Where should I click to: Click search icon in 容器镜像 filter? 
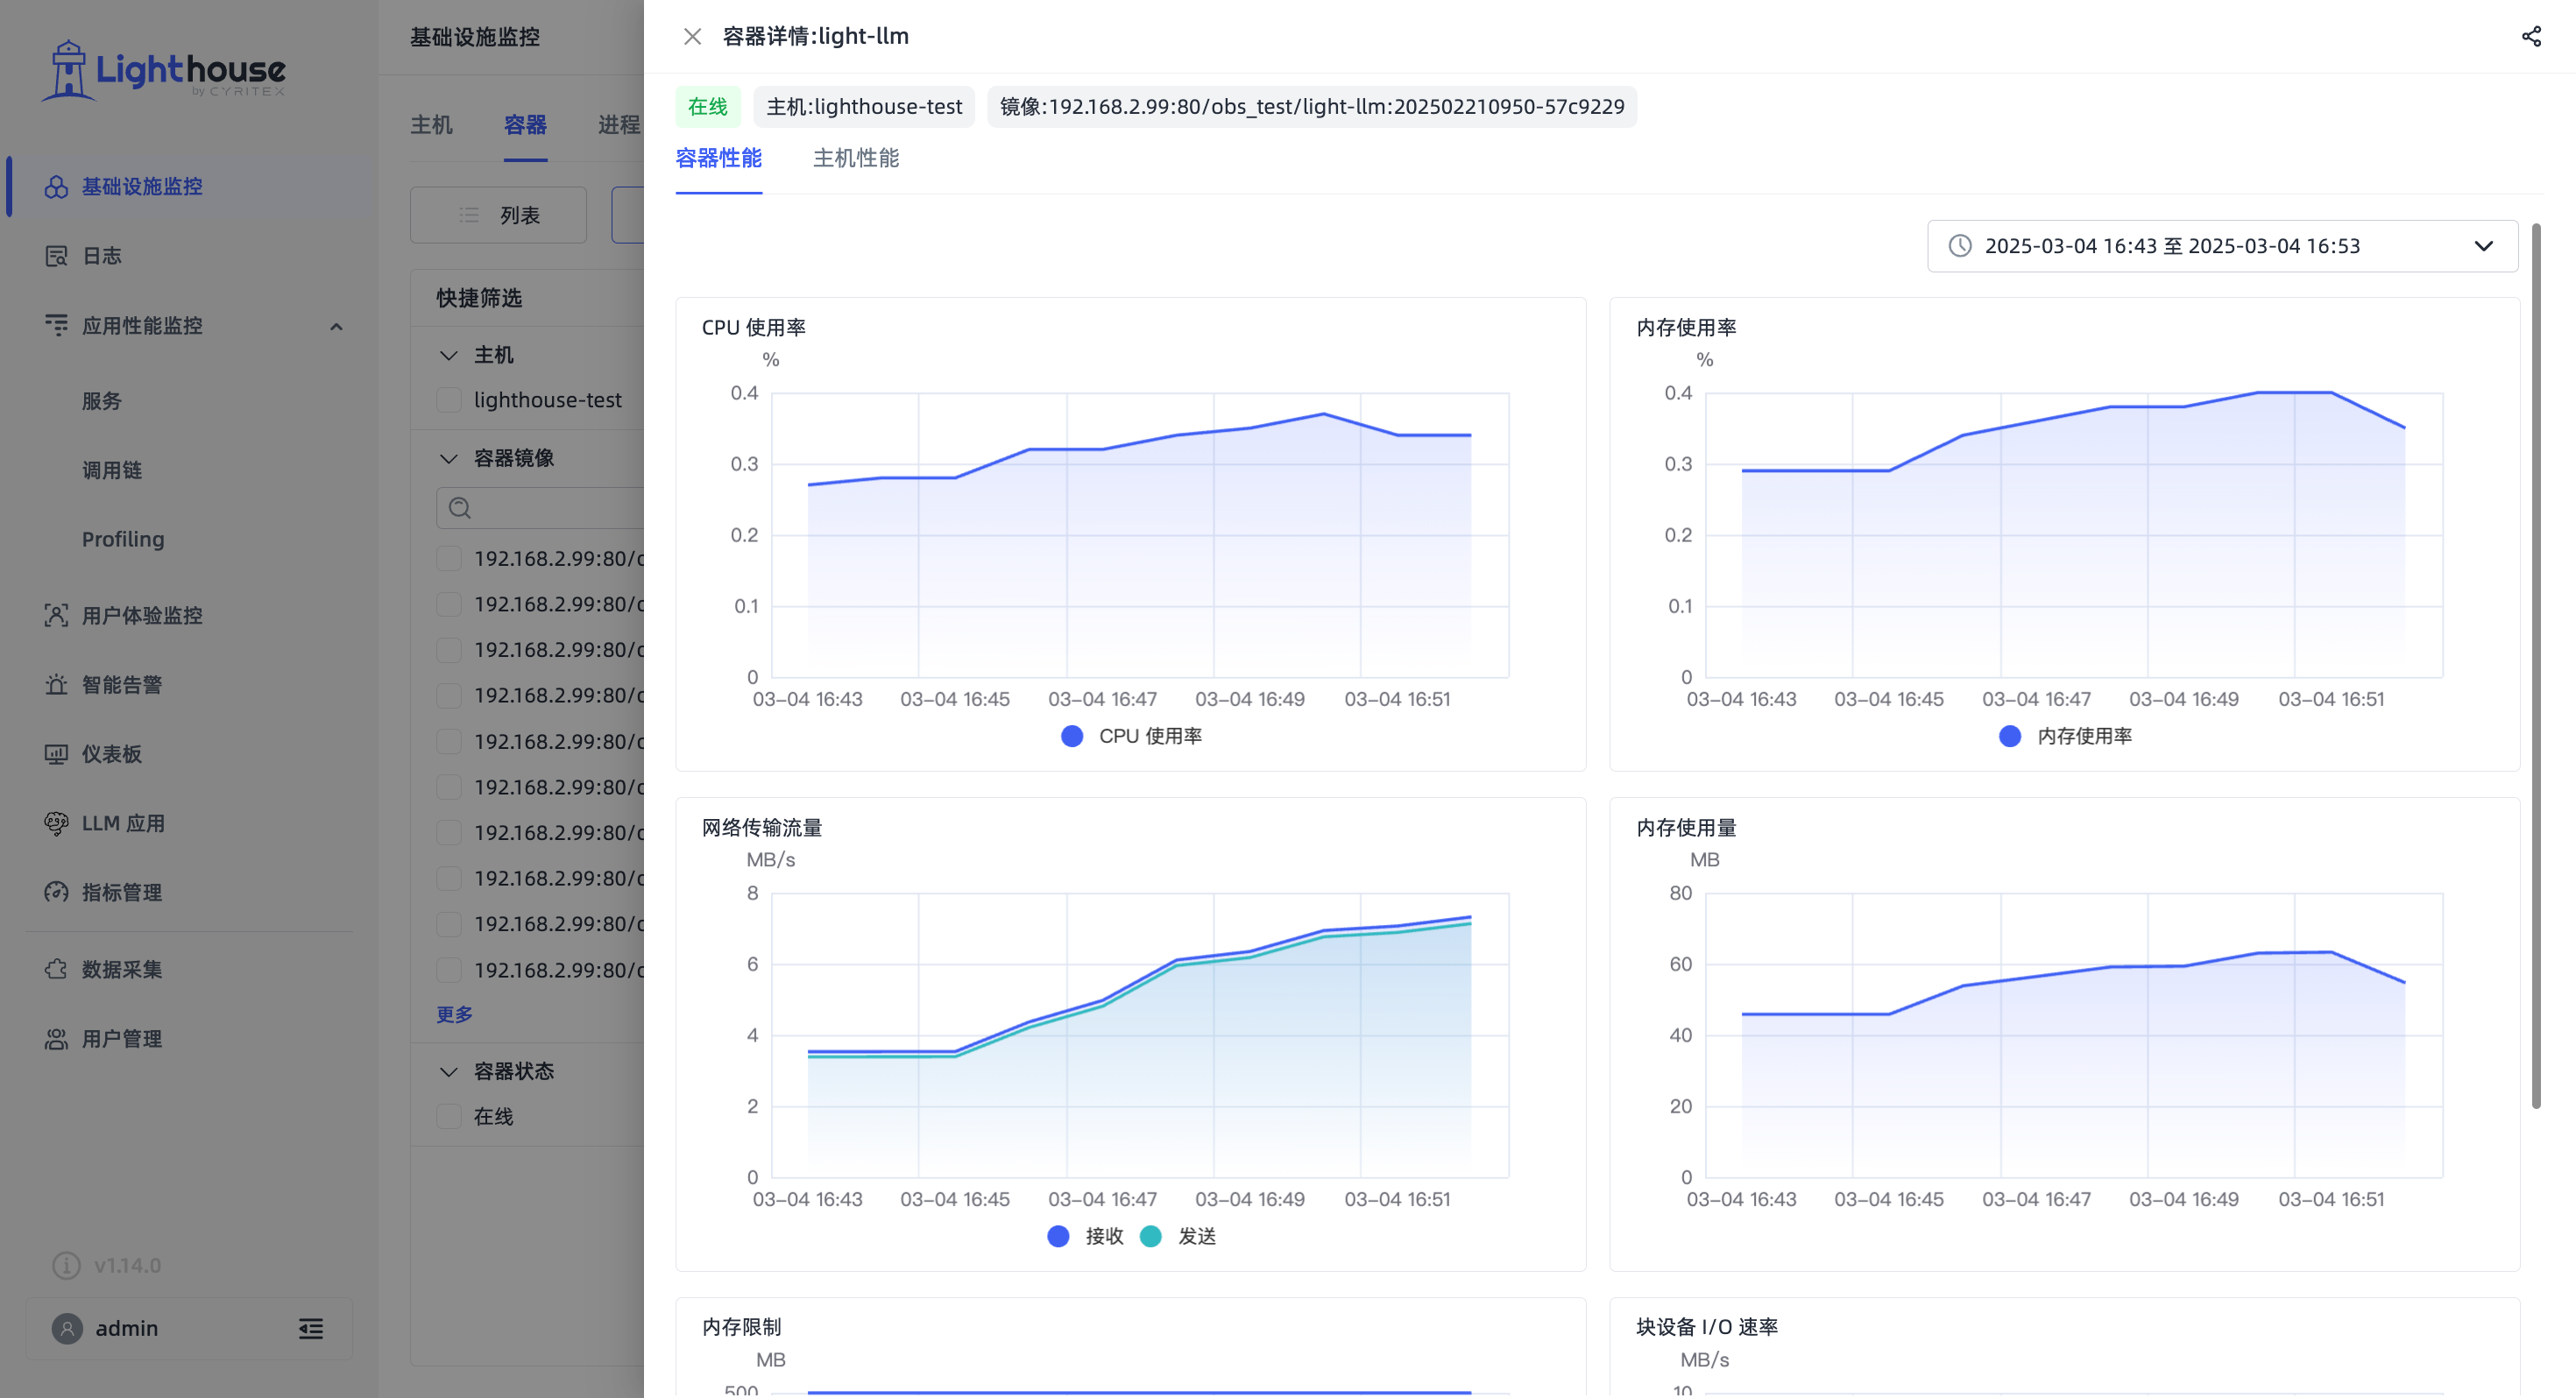[460, 508]
